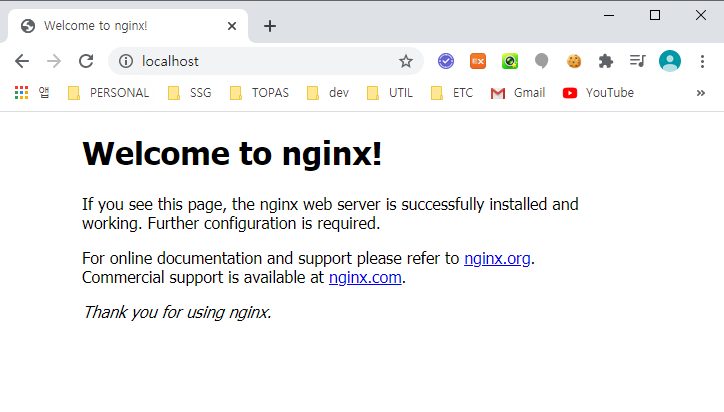Bookmark this page with the star icon

[x=406, y=61]
